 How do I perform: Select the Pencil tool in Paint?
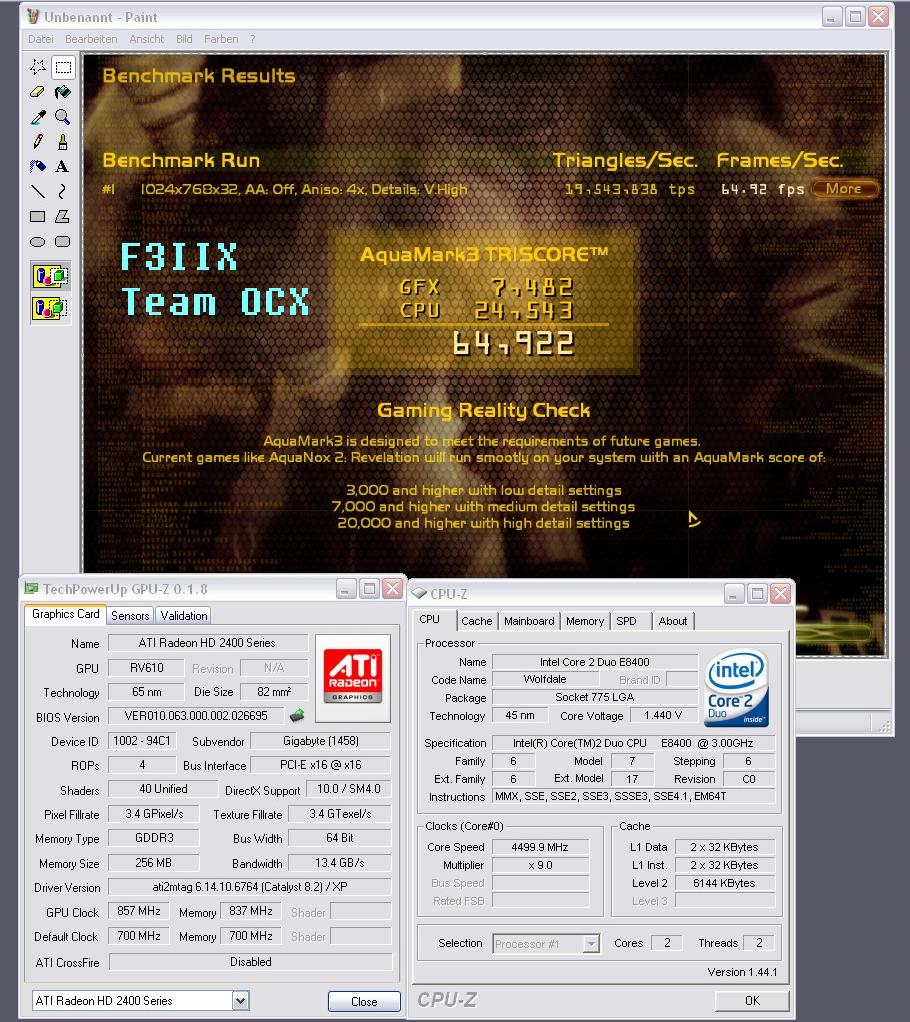[x=38, y=141]
